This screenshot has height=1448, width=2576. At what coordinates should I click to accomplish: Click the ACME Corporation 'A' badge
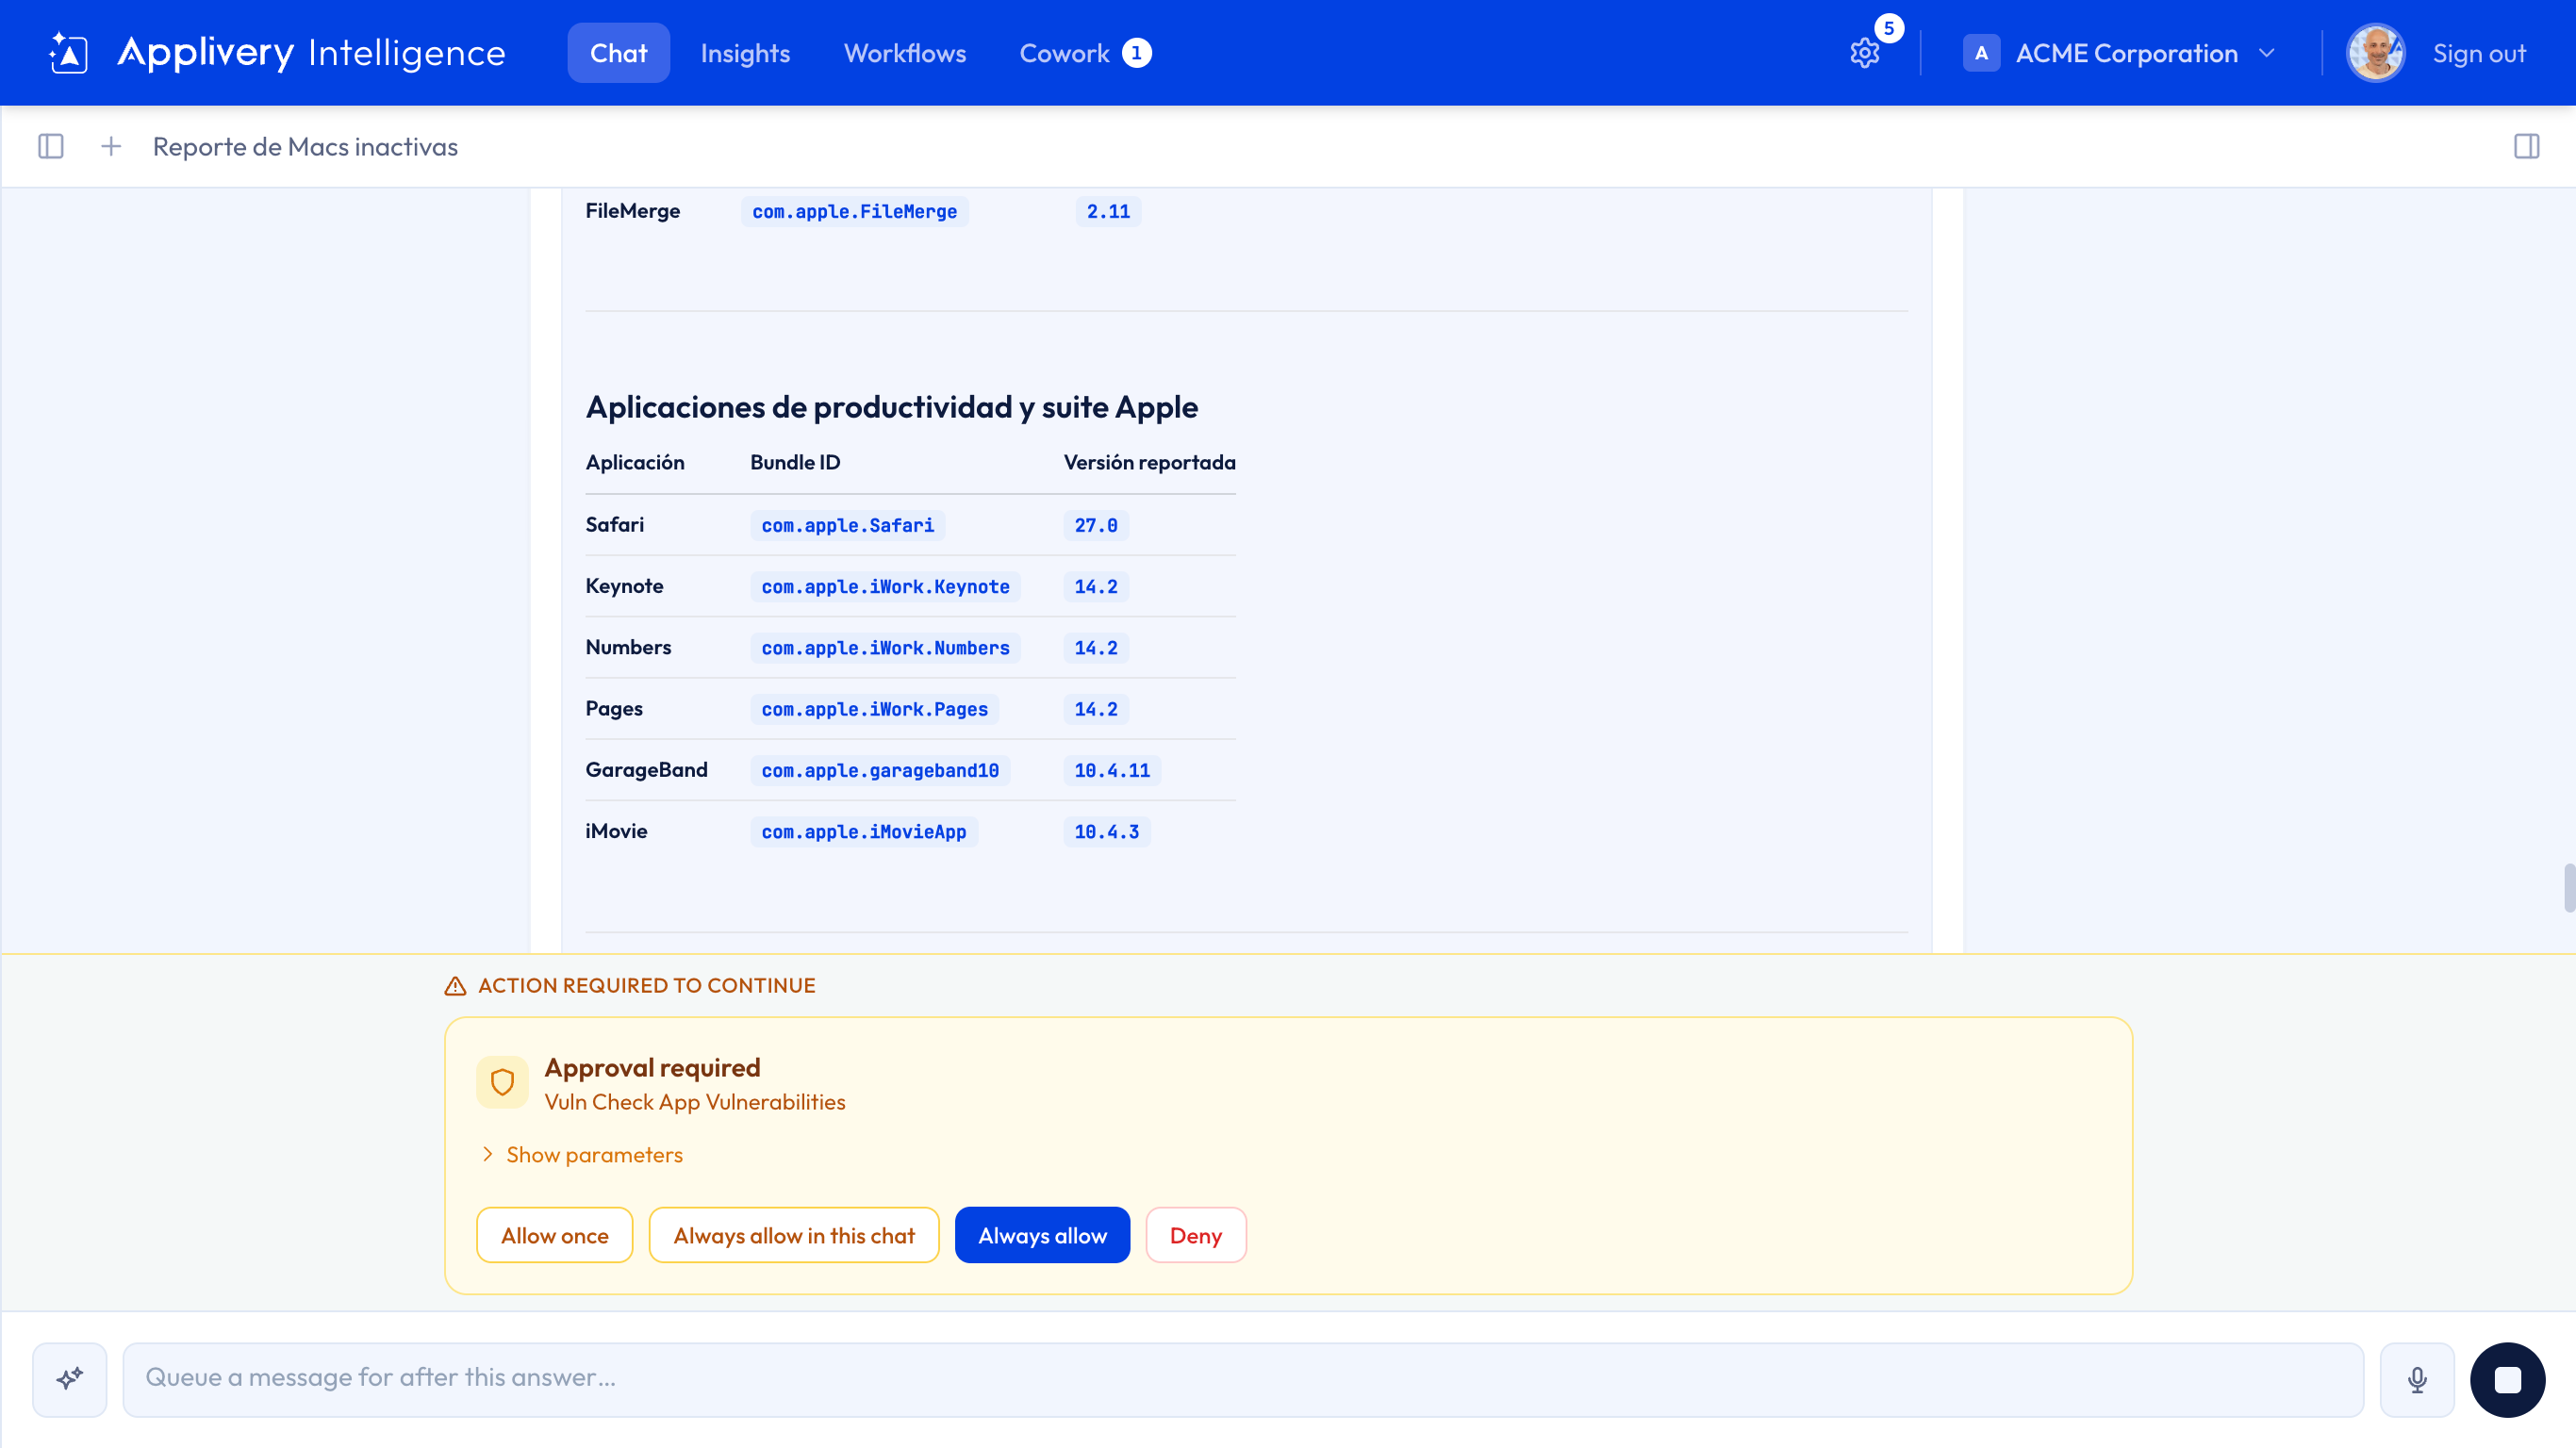[1981, 53]
